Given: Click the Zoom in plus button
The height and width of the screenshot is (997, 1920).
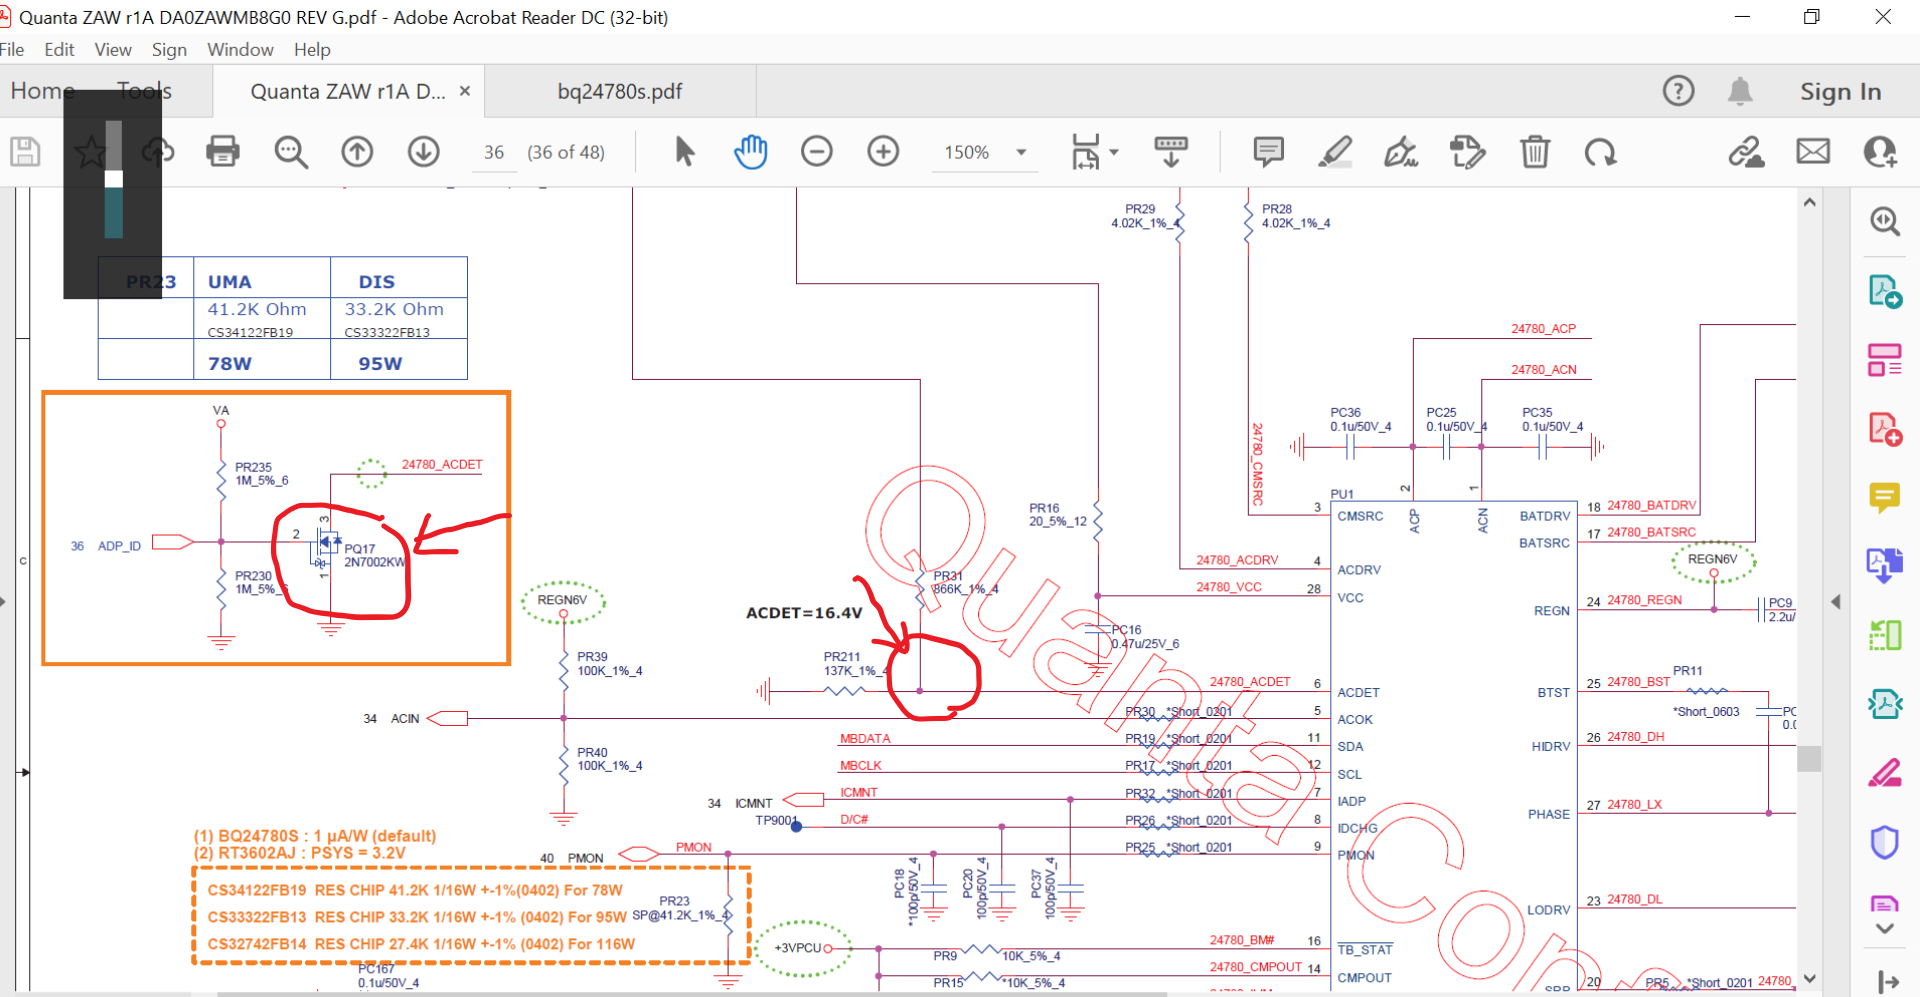Looking at the screenshot, I should [x=883, y=152].
